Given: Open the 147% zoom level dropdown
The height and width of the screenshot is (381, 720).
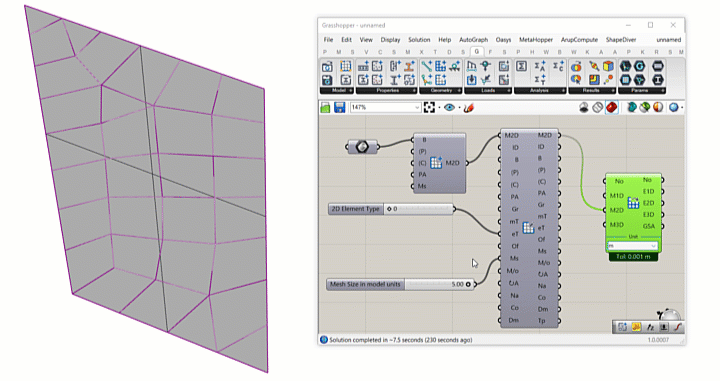Looking at the screenshot, I should tap(385, 107).
